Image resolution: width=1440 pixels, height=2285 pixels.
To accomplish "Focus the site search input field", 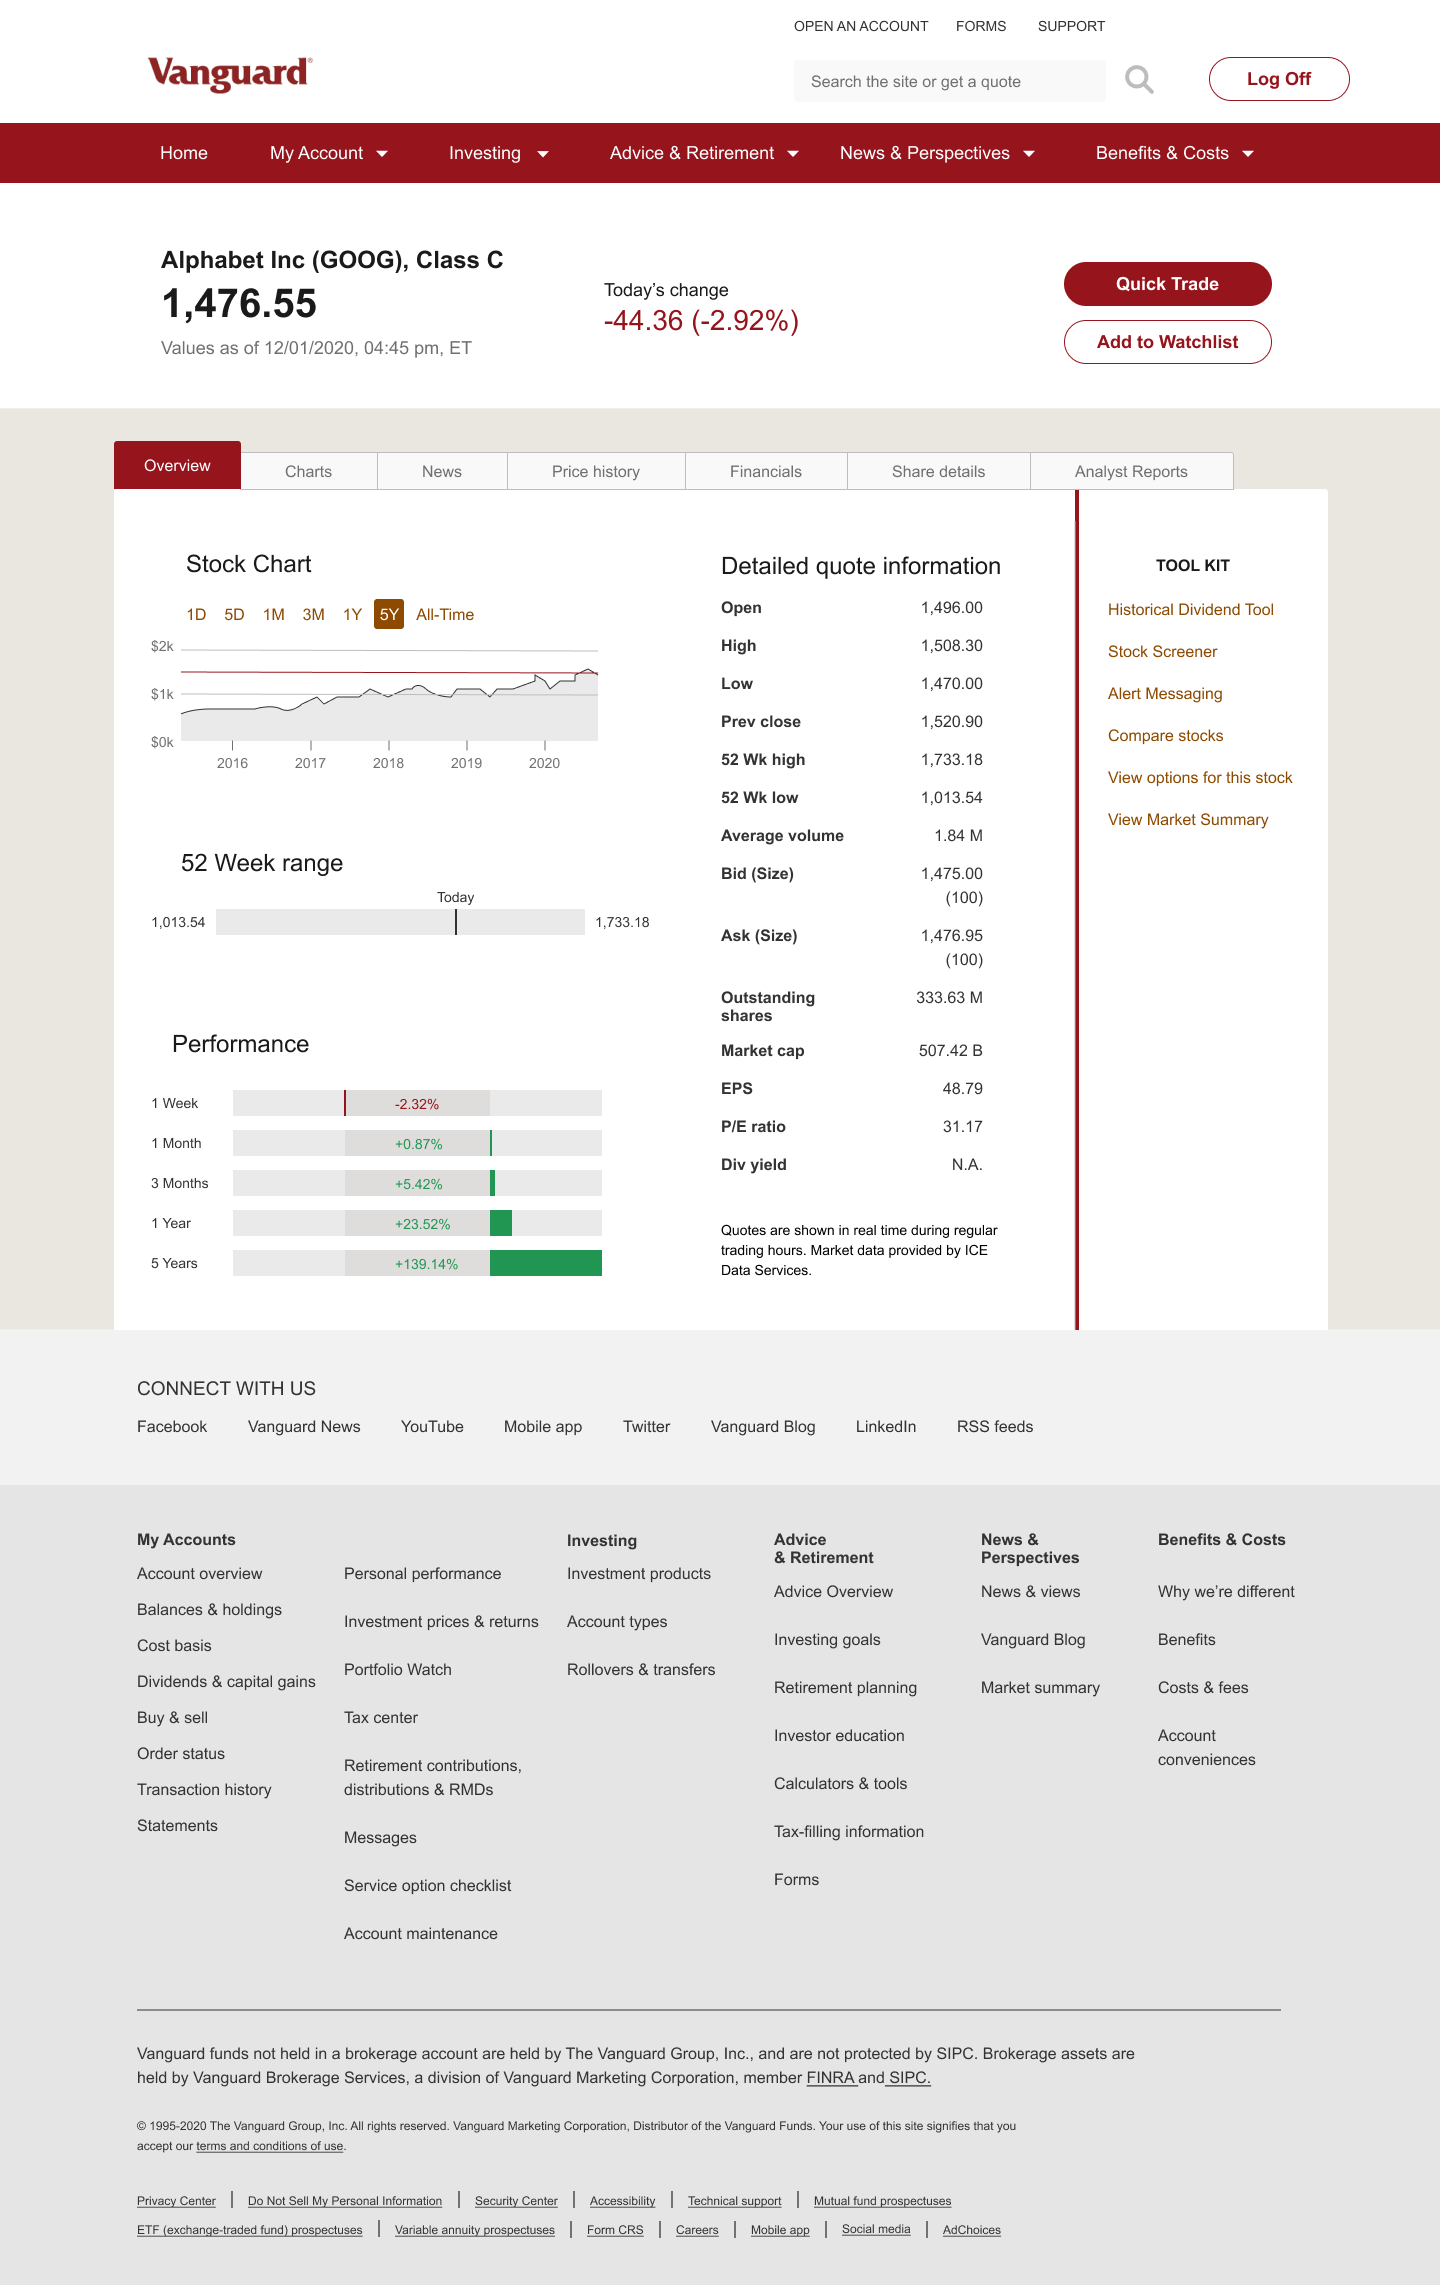I will tap(949, 81).
